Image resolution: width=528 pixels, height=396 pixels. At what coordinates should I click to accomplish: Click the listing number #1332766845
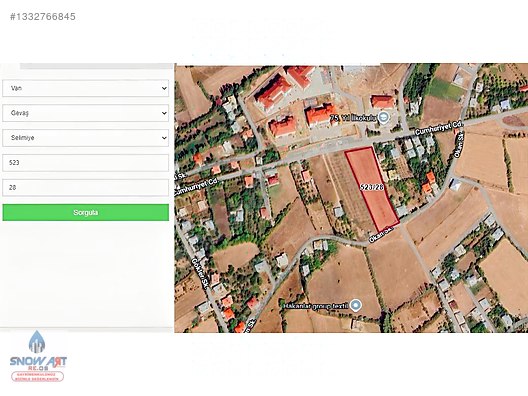point(43,16)
